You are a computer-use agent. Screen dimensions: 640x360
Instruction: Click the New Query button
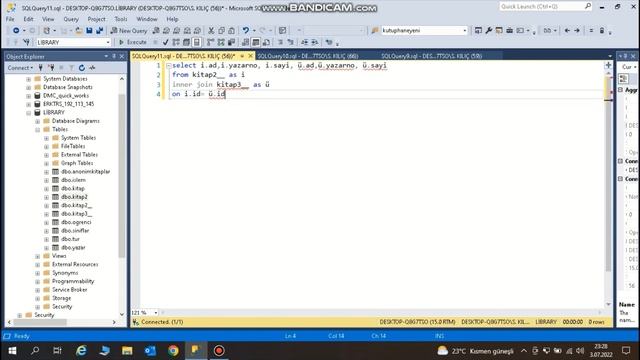[129, 31]
